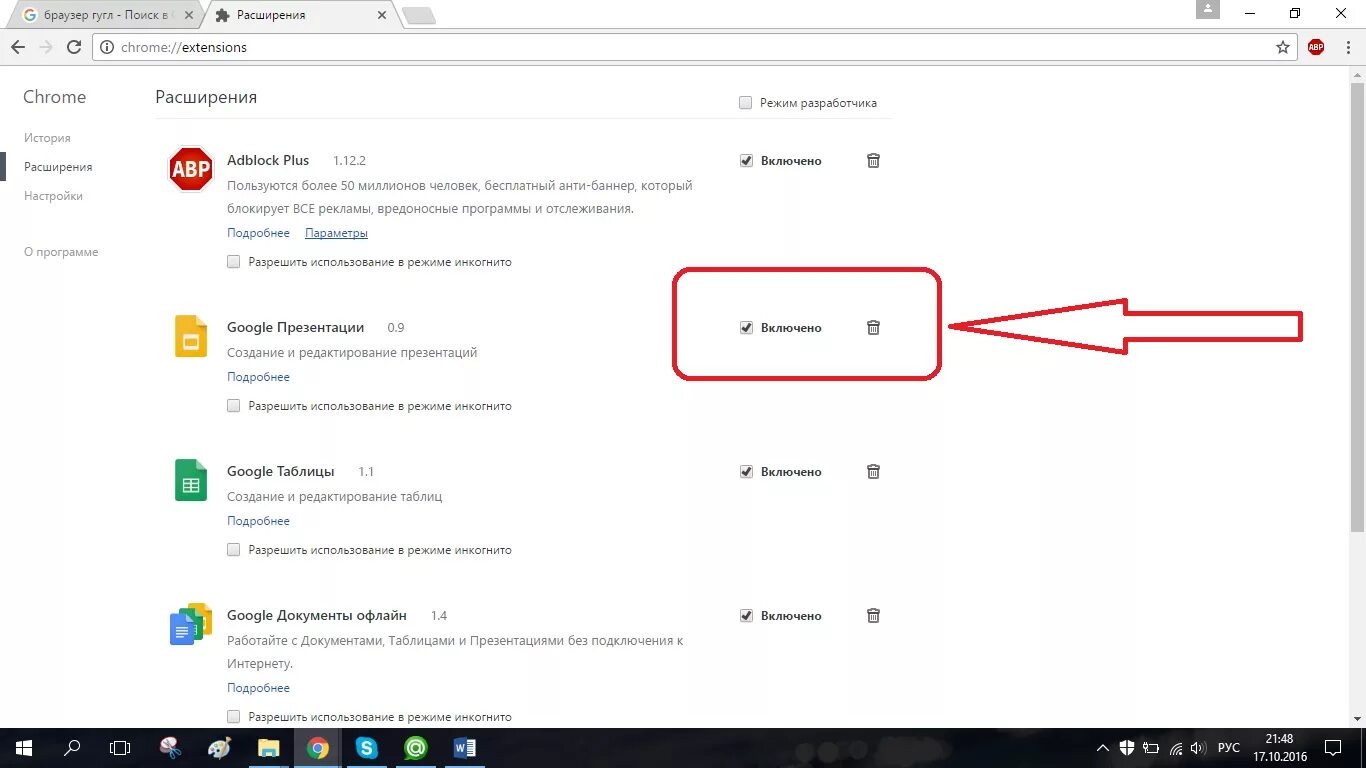Image resolution: width=1366 pixels, height=768 pixels.
Task: Allow Google Таблицы in incognito mode
Action: (234, 550)
